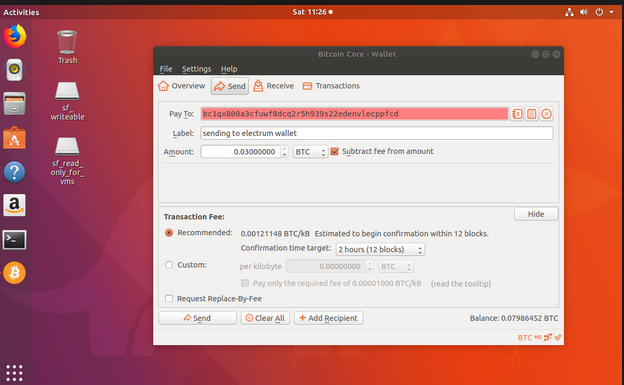Click the BTC unit status label
The image size is (624, 385).
[x=525, y=338]
